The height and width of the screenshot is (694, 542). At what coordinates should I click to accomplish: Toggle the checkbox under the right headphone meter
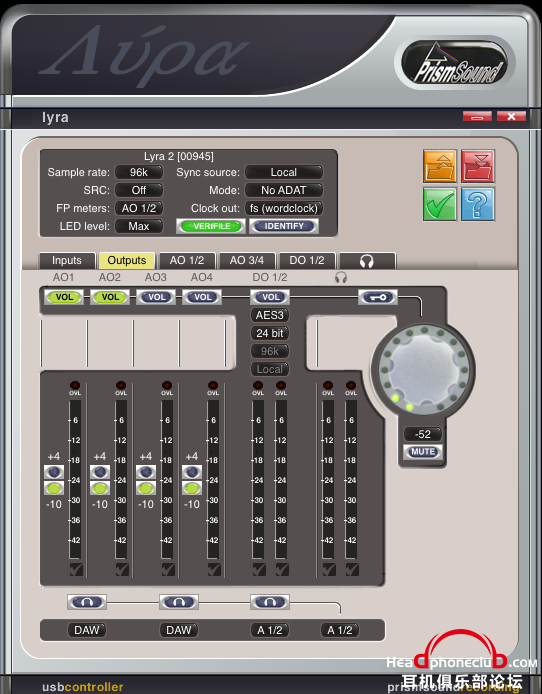pyautogui.click(x=352, y=569)
